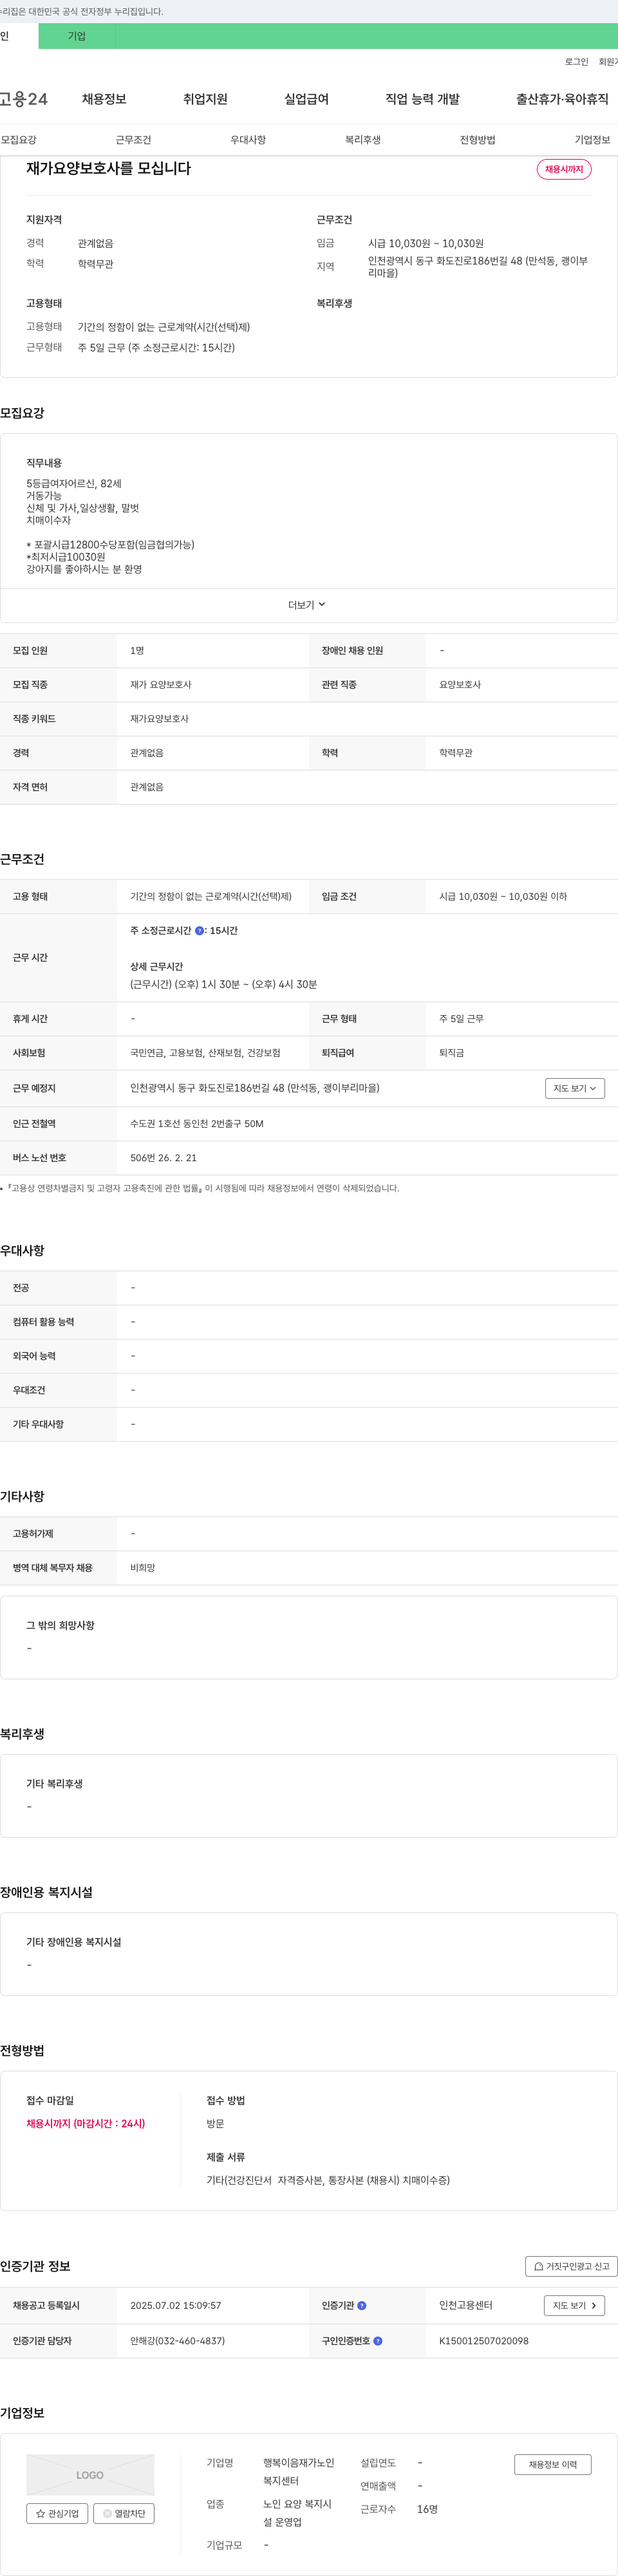Viewport: 618px width, 2576px height.
Task: Jump to 기업정보 section tab
Action: pyautogui.click(x=592, y=140)
